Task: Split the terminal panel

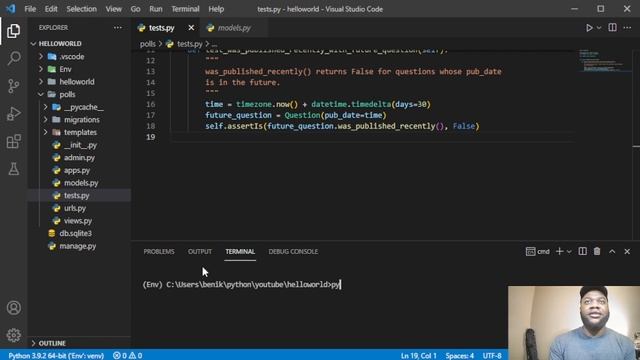Action: coord(582,251)
